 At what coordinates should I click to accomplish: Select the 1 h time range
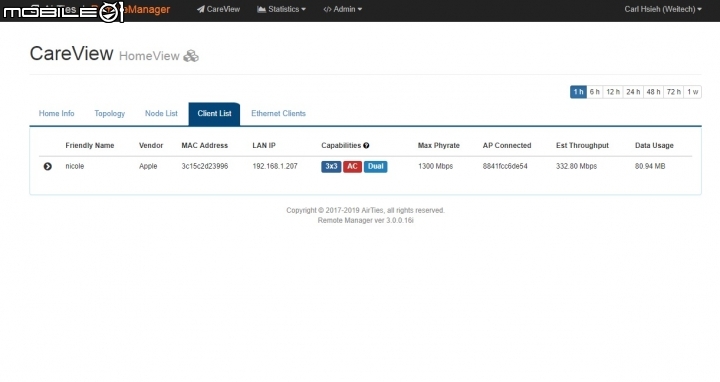[x=578, y=92]
